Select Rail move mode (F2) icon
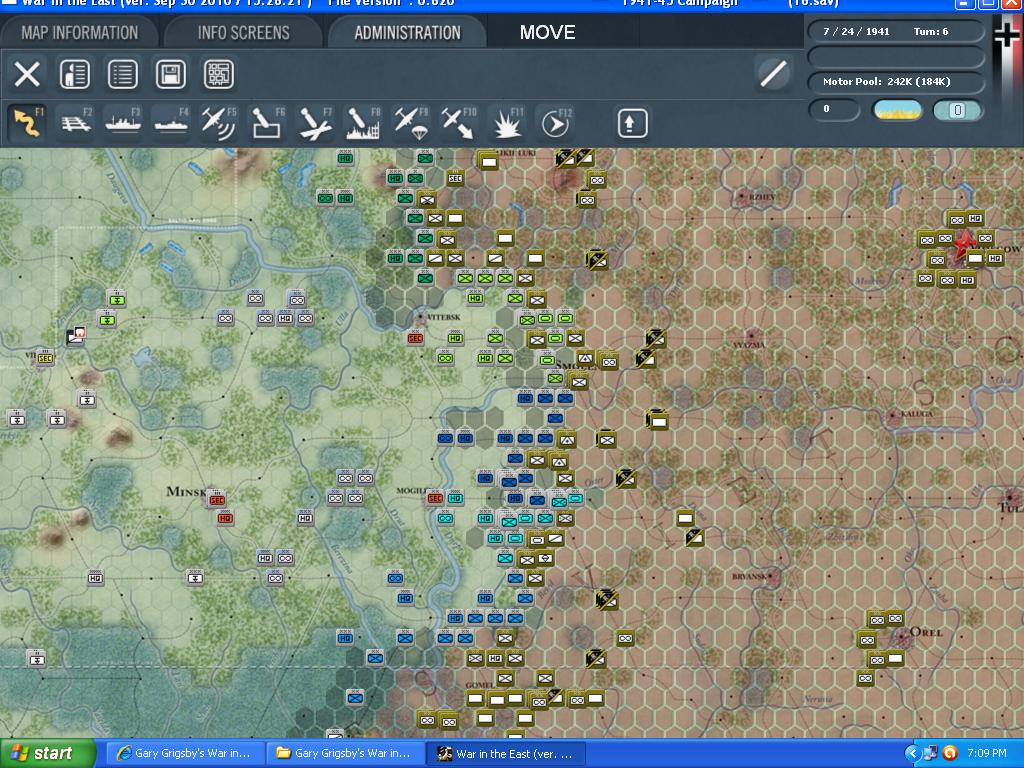The width and height of the screenshot is (1024, 768). click(76, 123)
